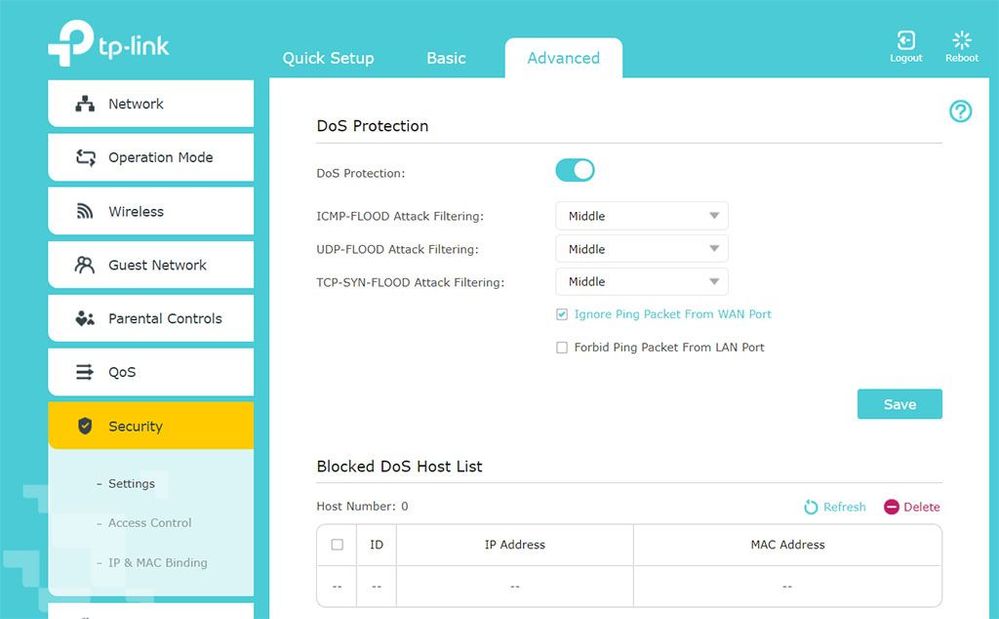The width and height of the screenshot is (999, 619).
Task: Open the Parental Controls menu item
Action: 151,318
